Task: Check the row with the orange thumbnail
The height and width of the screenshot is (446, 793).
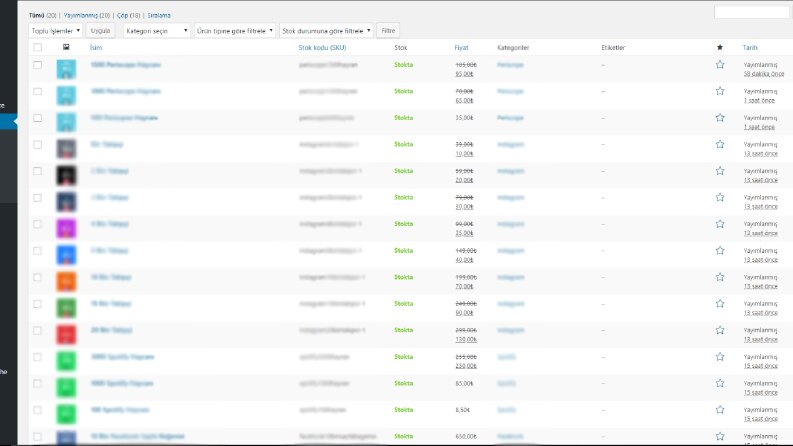Action: coord(37,277)
